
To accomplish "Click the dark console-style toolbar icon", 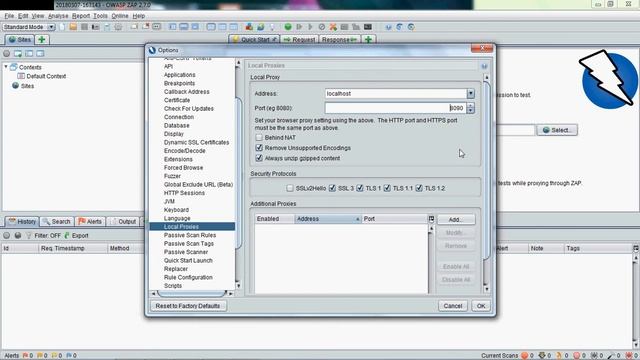I will tap(368, 27).
